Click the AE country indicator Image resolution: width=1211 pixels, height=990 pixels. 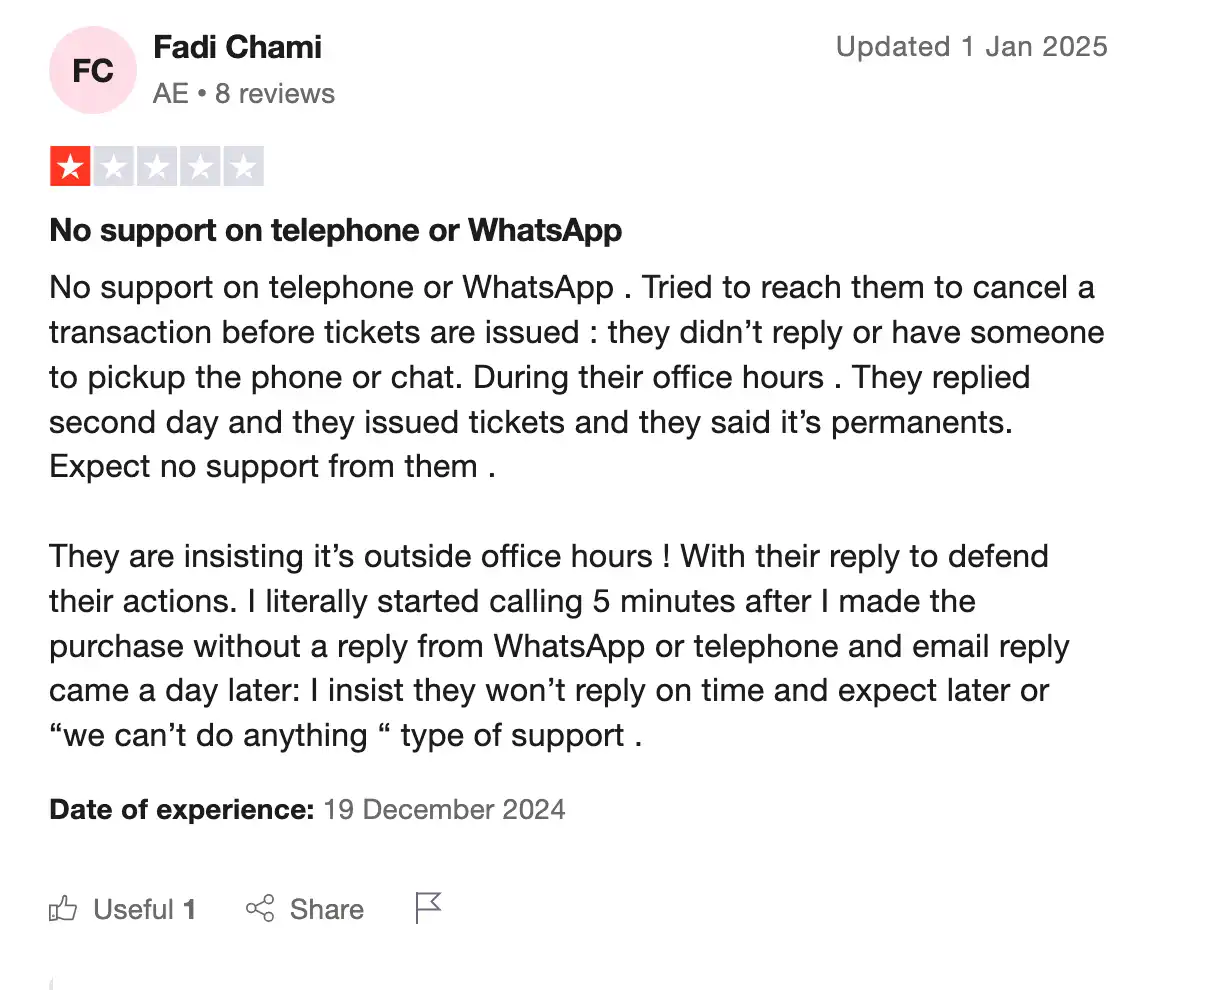[x=168, y=93]
